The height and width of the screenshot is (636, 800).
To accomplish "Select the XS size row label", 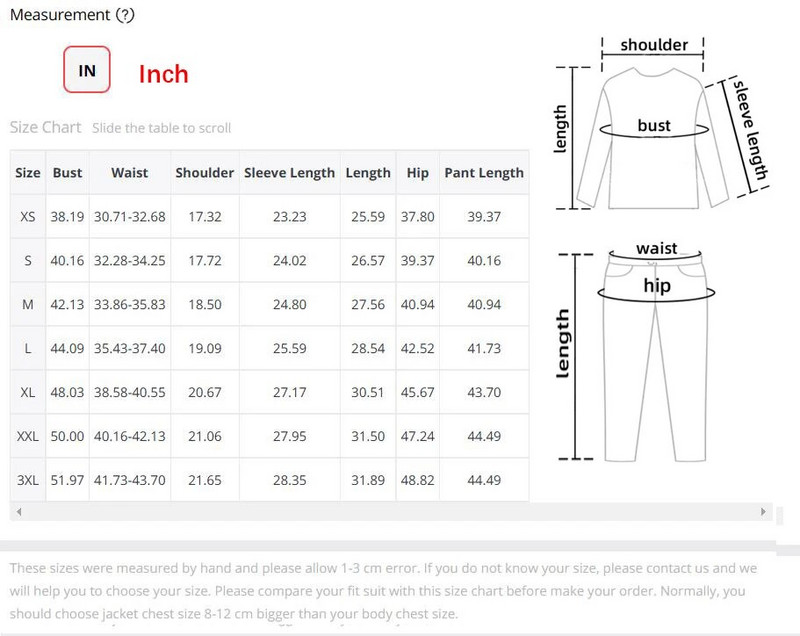I will click(28, 217).
